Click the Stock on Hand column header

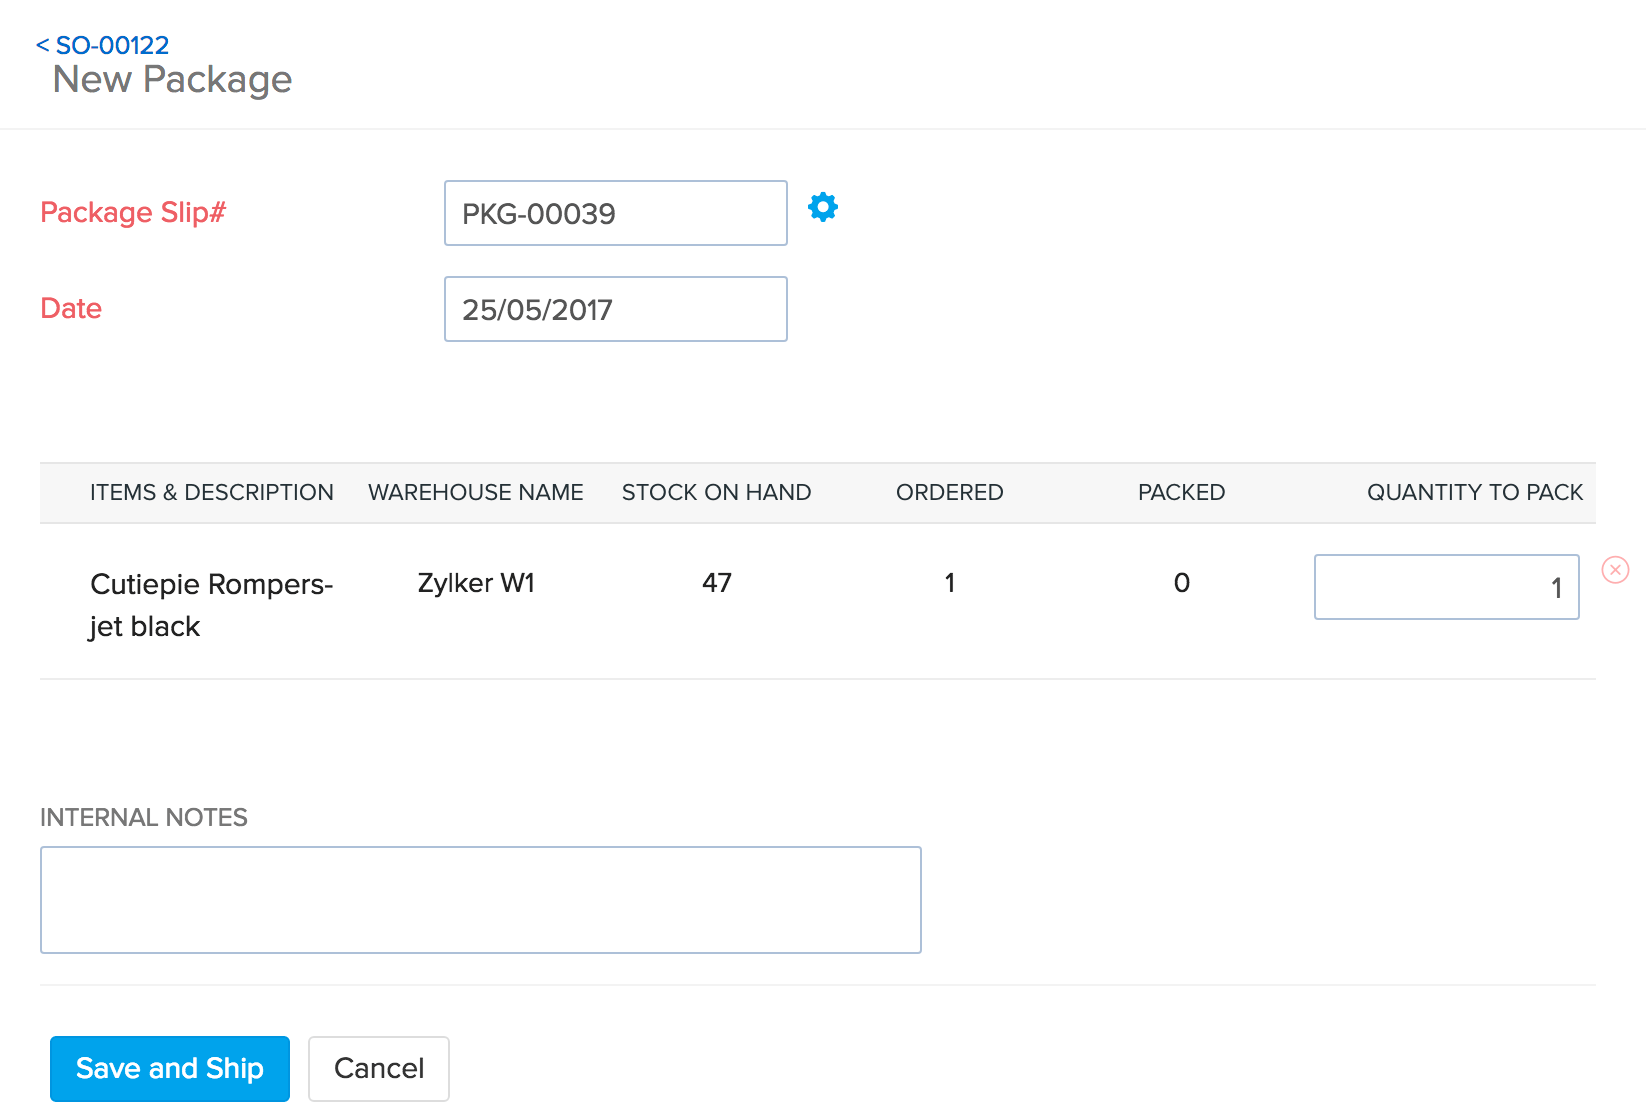pos(716,492)
